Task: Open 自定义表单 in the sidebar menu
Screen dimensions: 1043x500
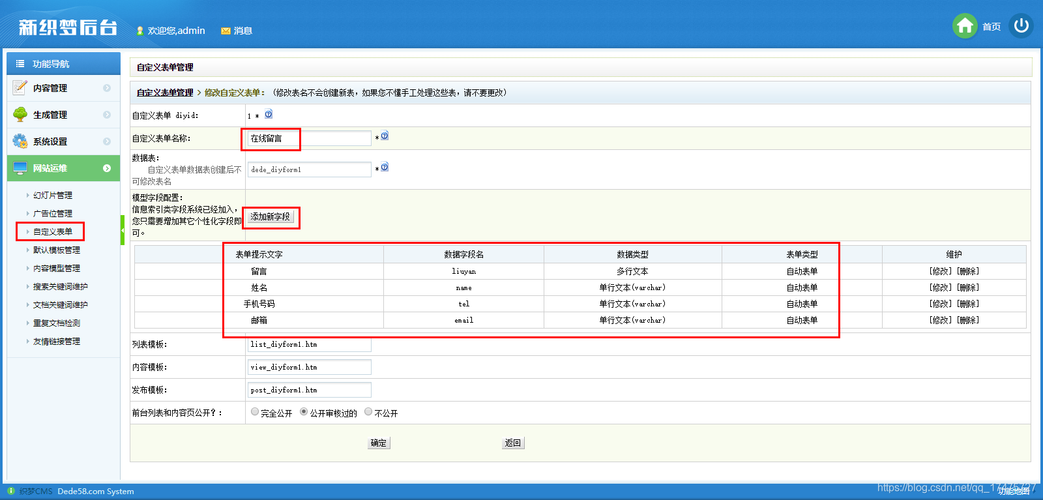Action: (x=52, y=232)
